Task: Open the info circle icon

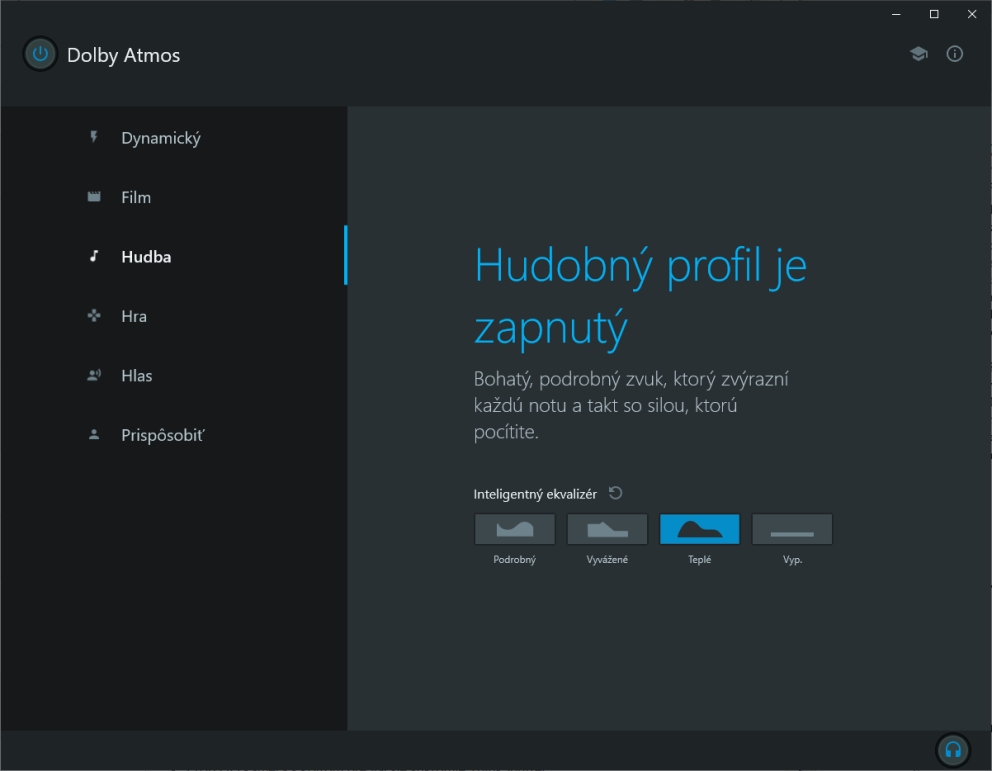Action: [x=955, y=54]
